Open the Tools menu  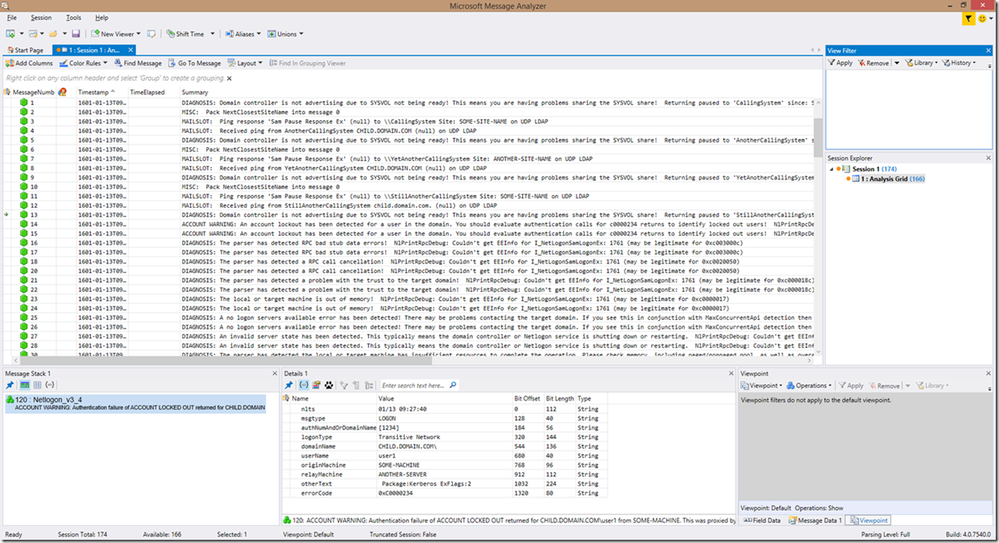(74, 18)
